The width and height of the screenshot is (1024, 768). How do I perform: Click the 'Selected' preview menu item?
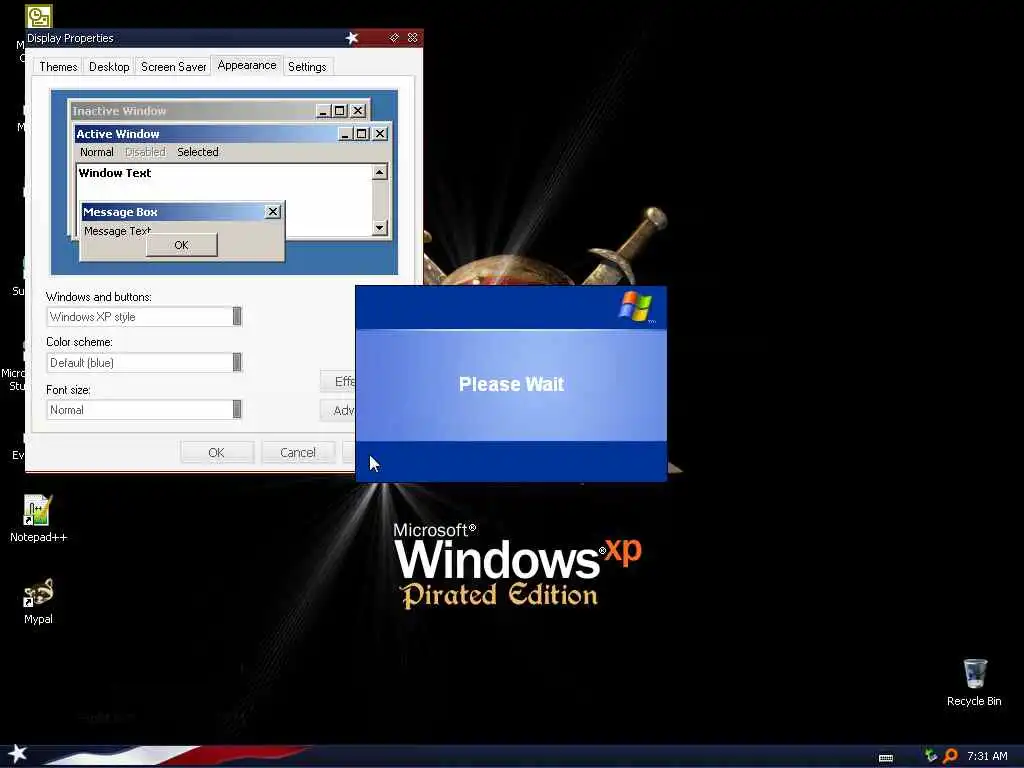coord(198,152)
